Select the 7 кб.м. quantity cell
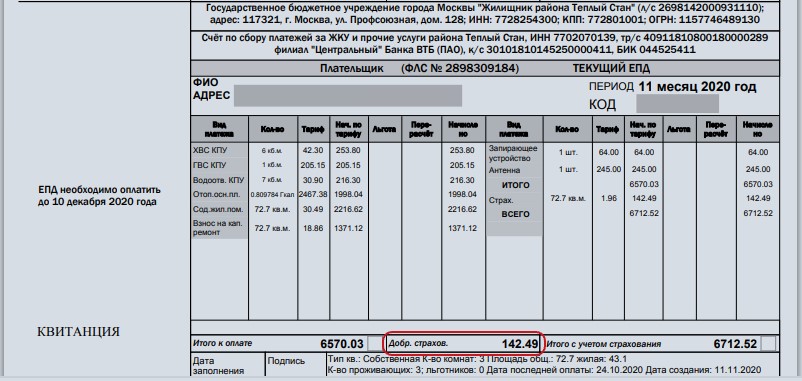Viewport: 802px width, 381px height. tap(273, 181)
